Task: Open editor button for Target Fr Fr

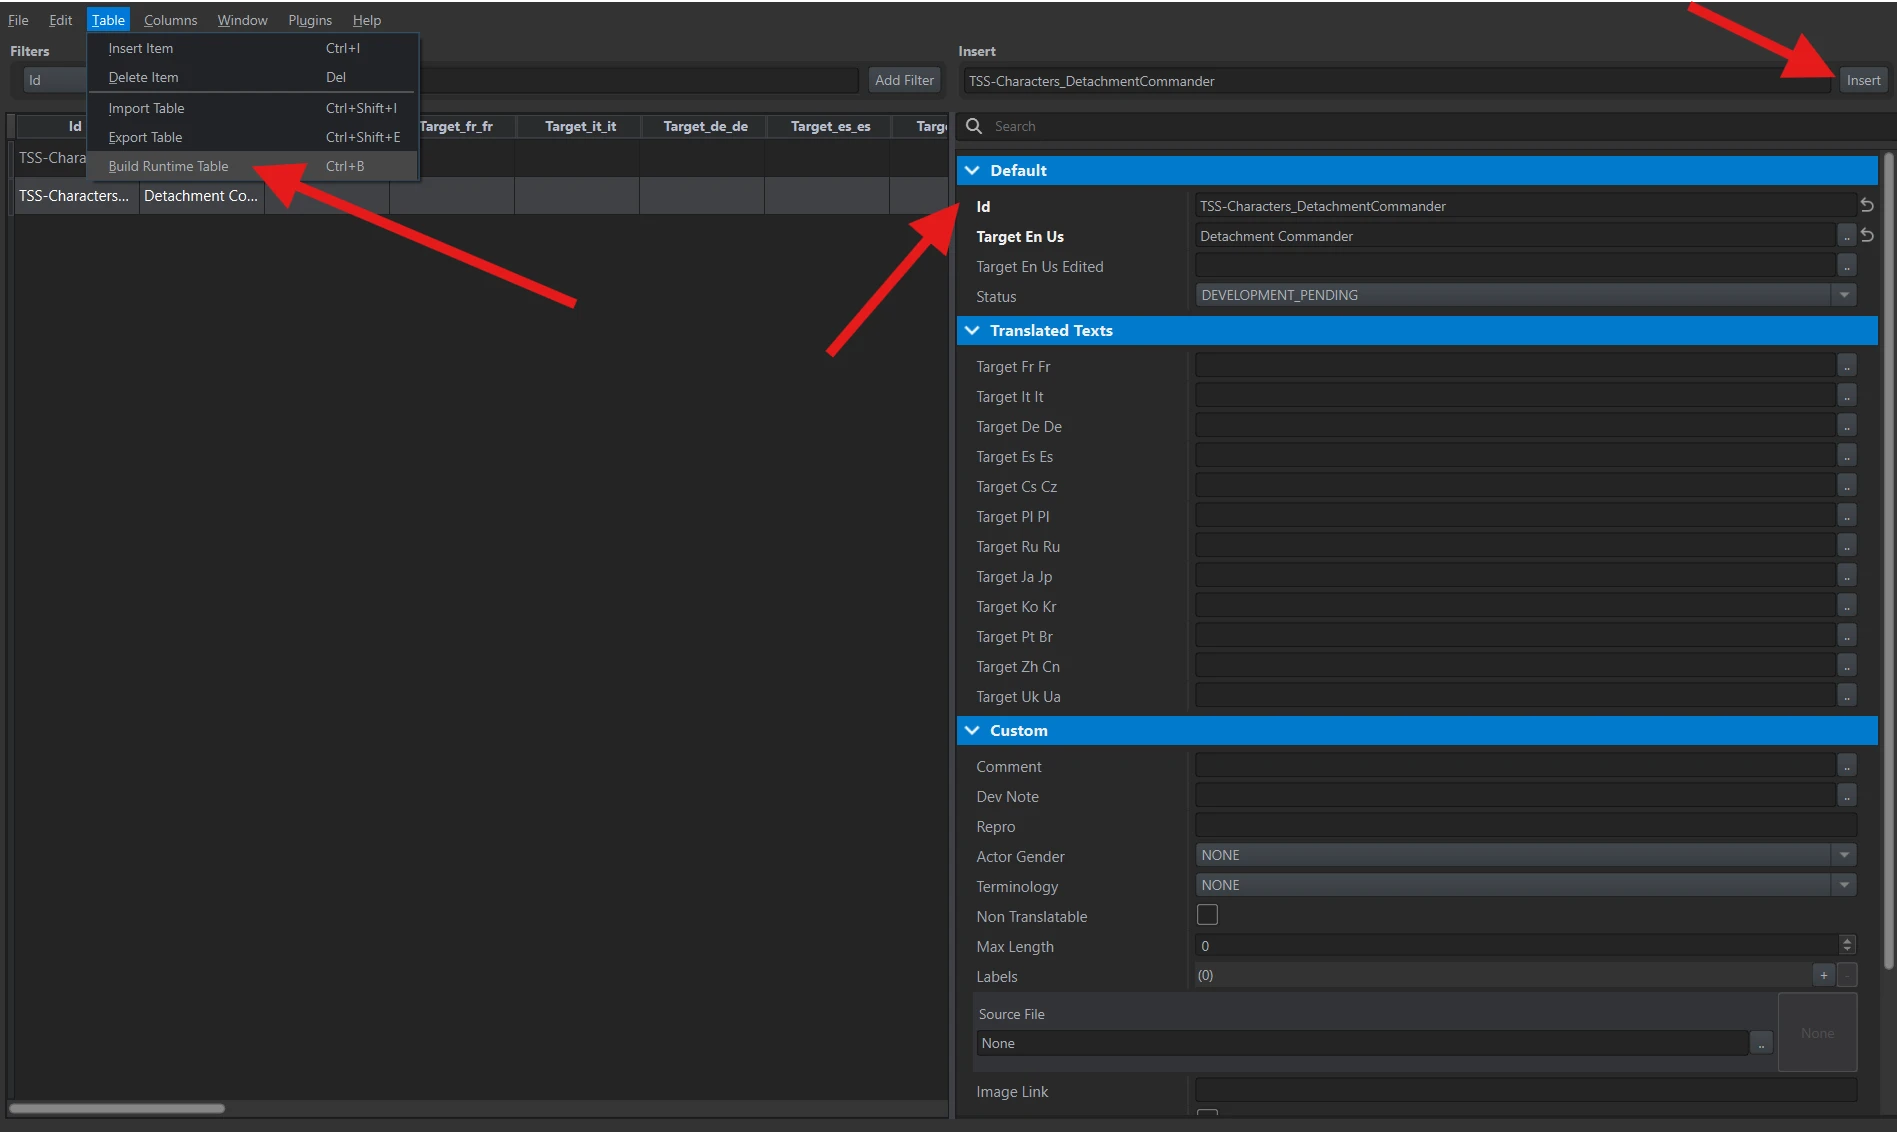Action: pyautogui.click(x=1847, y=366)
